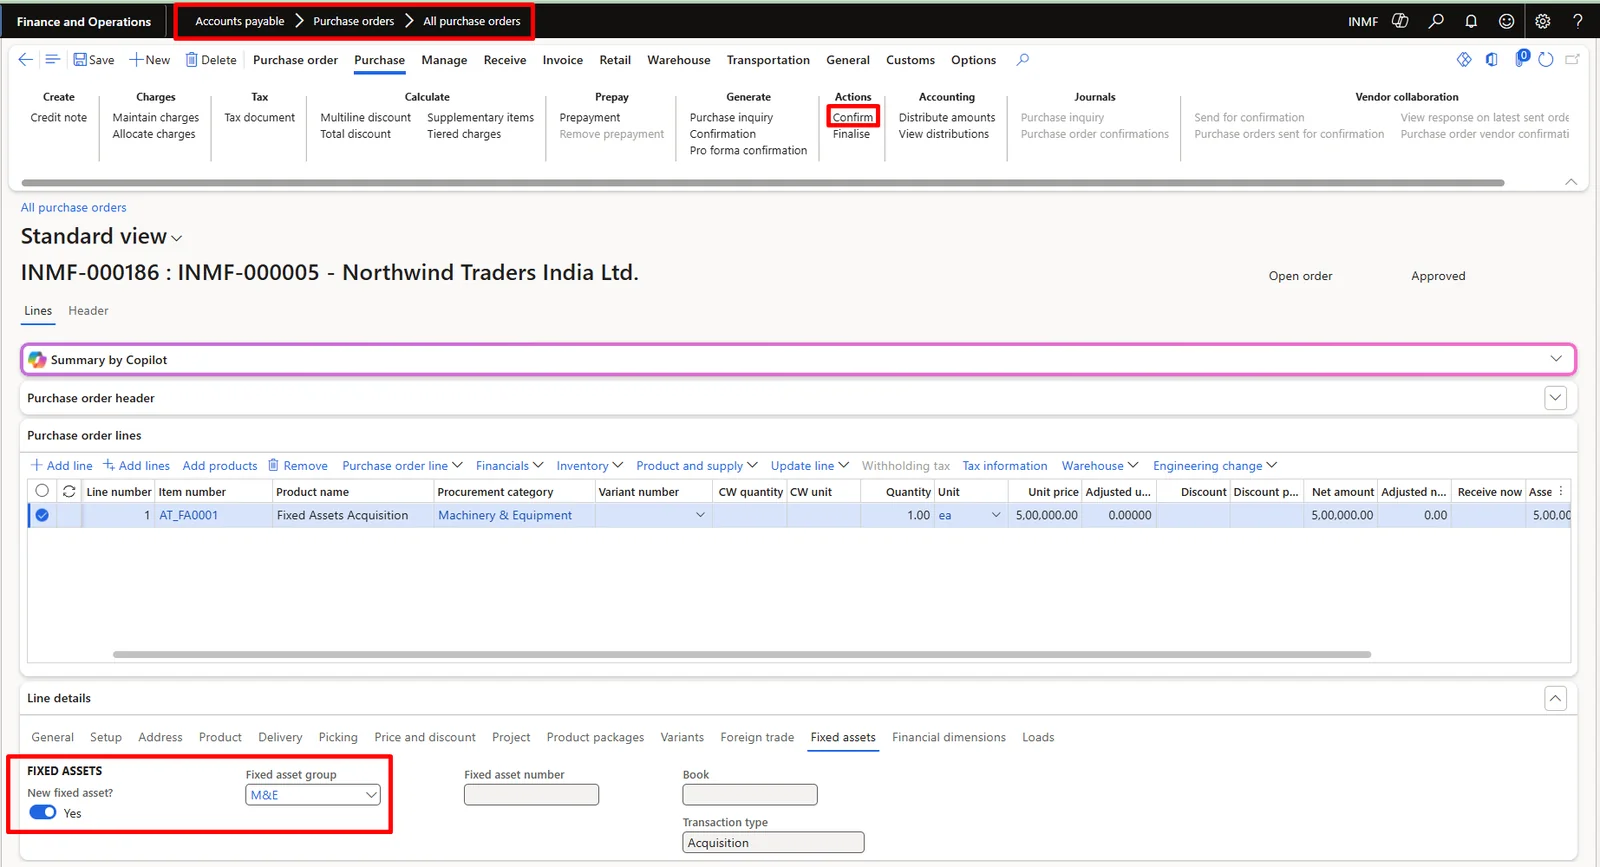The height and width of the screenshot is (867, 1600).
Task: Open the Invoice ribbon tab
Action: (x=563, y=60)
